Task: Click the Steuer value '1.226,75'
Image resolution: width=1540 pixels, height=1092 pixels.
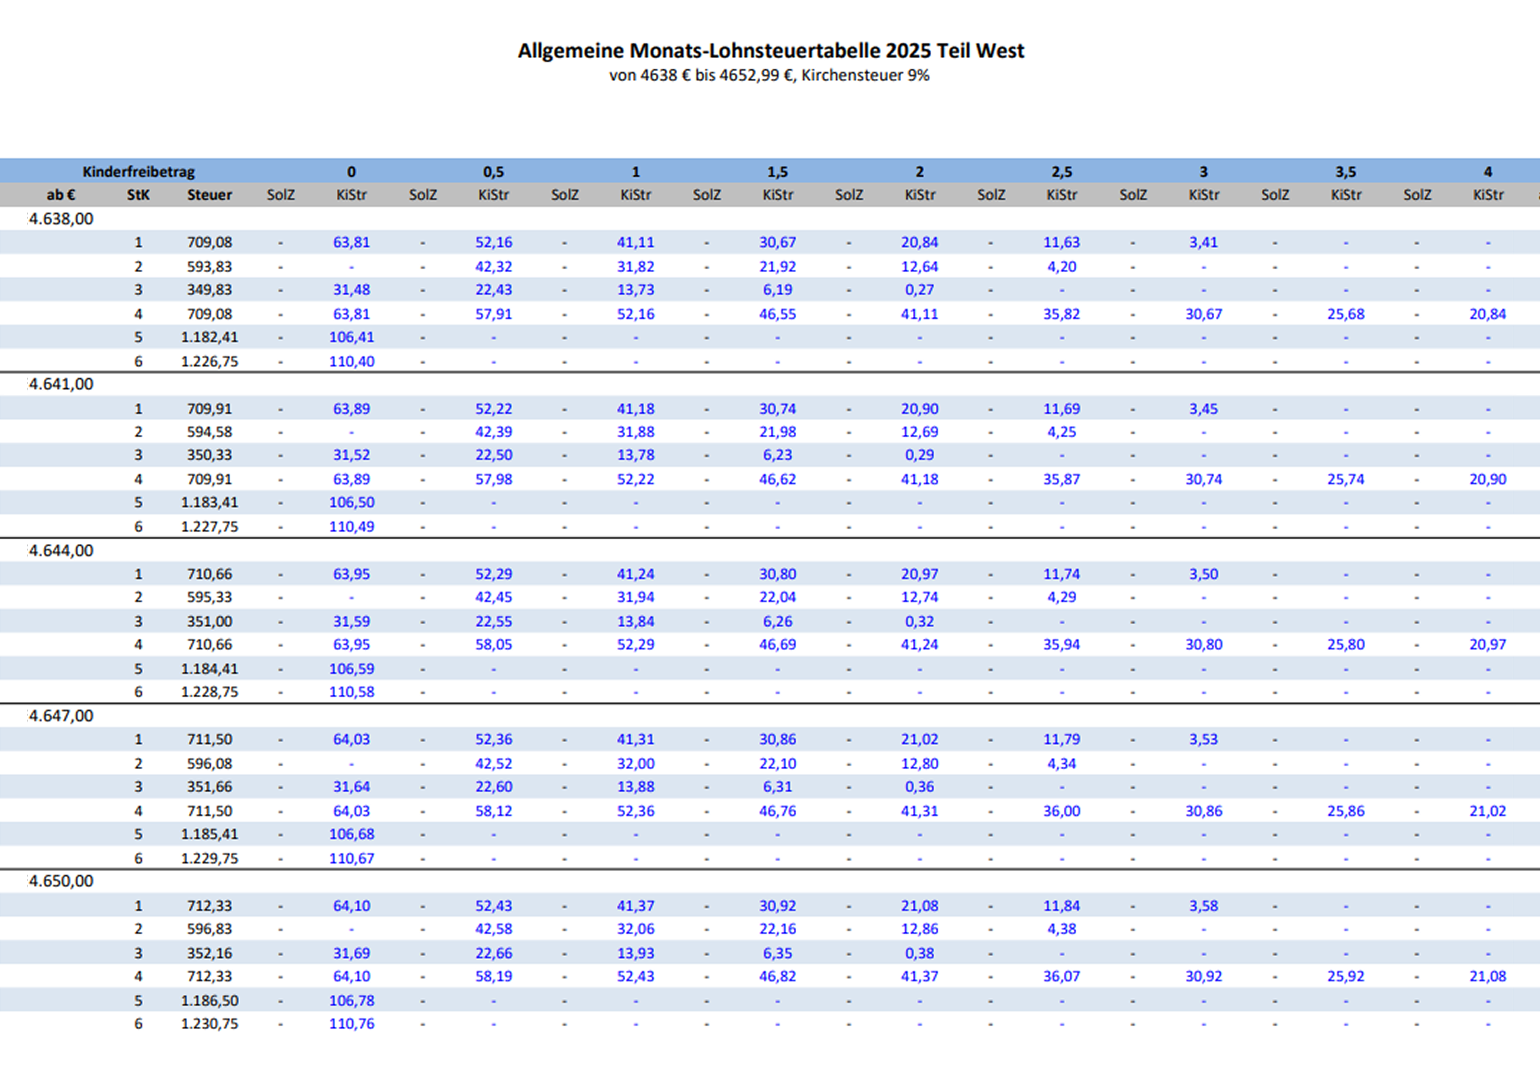Action: point(209,361)
